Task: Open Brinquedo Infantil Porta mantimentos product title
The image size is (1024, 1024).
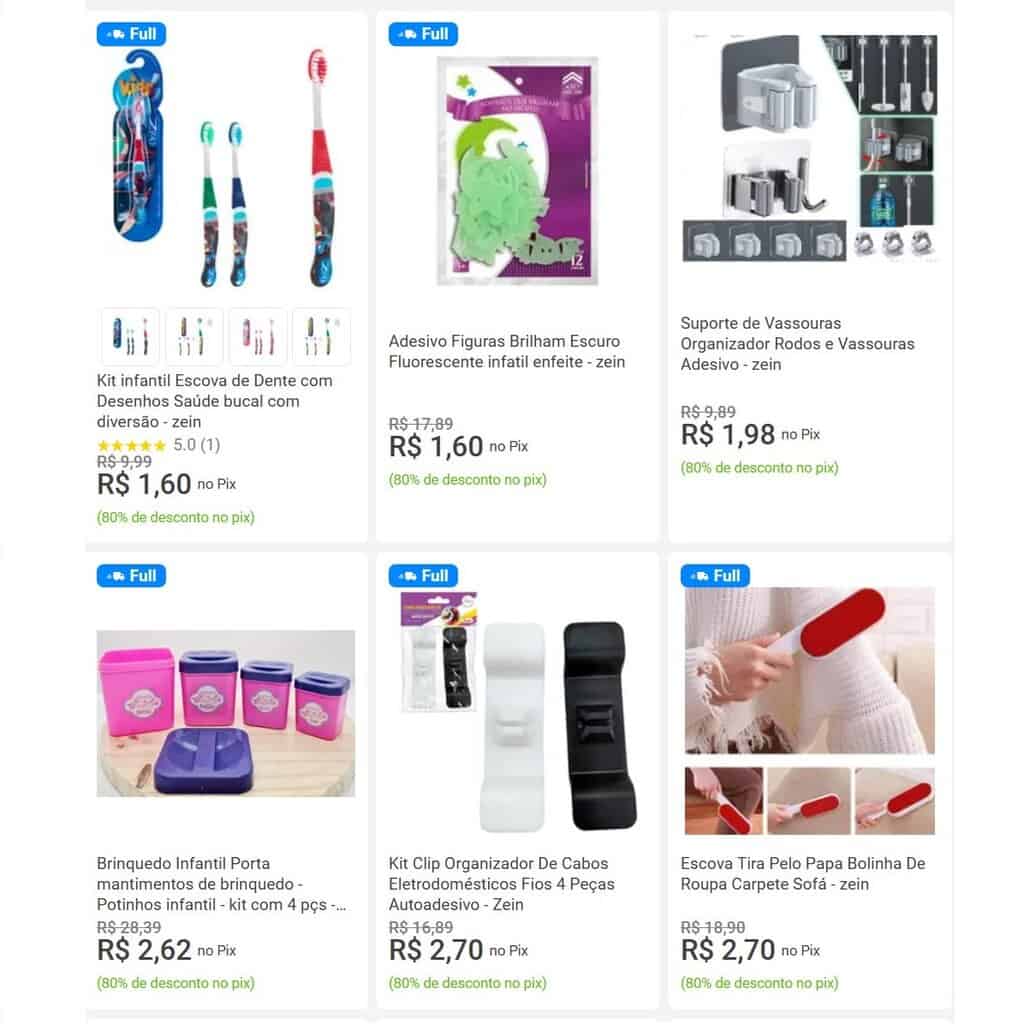Action: pyautogui.click(x=222, y=884)
